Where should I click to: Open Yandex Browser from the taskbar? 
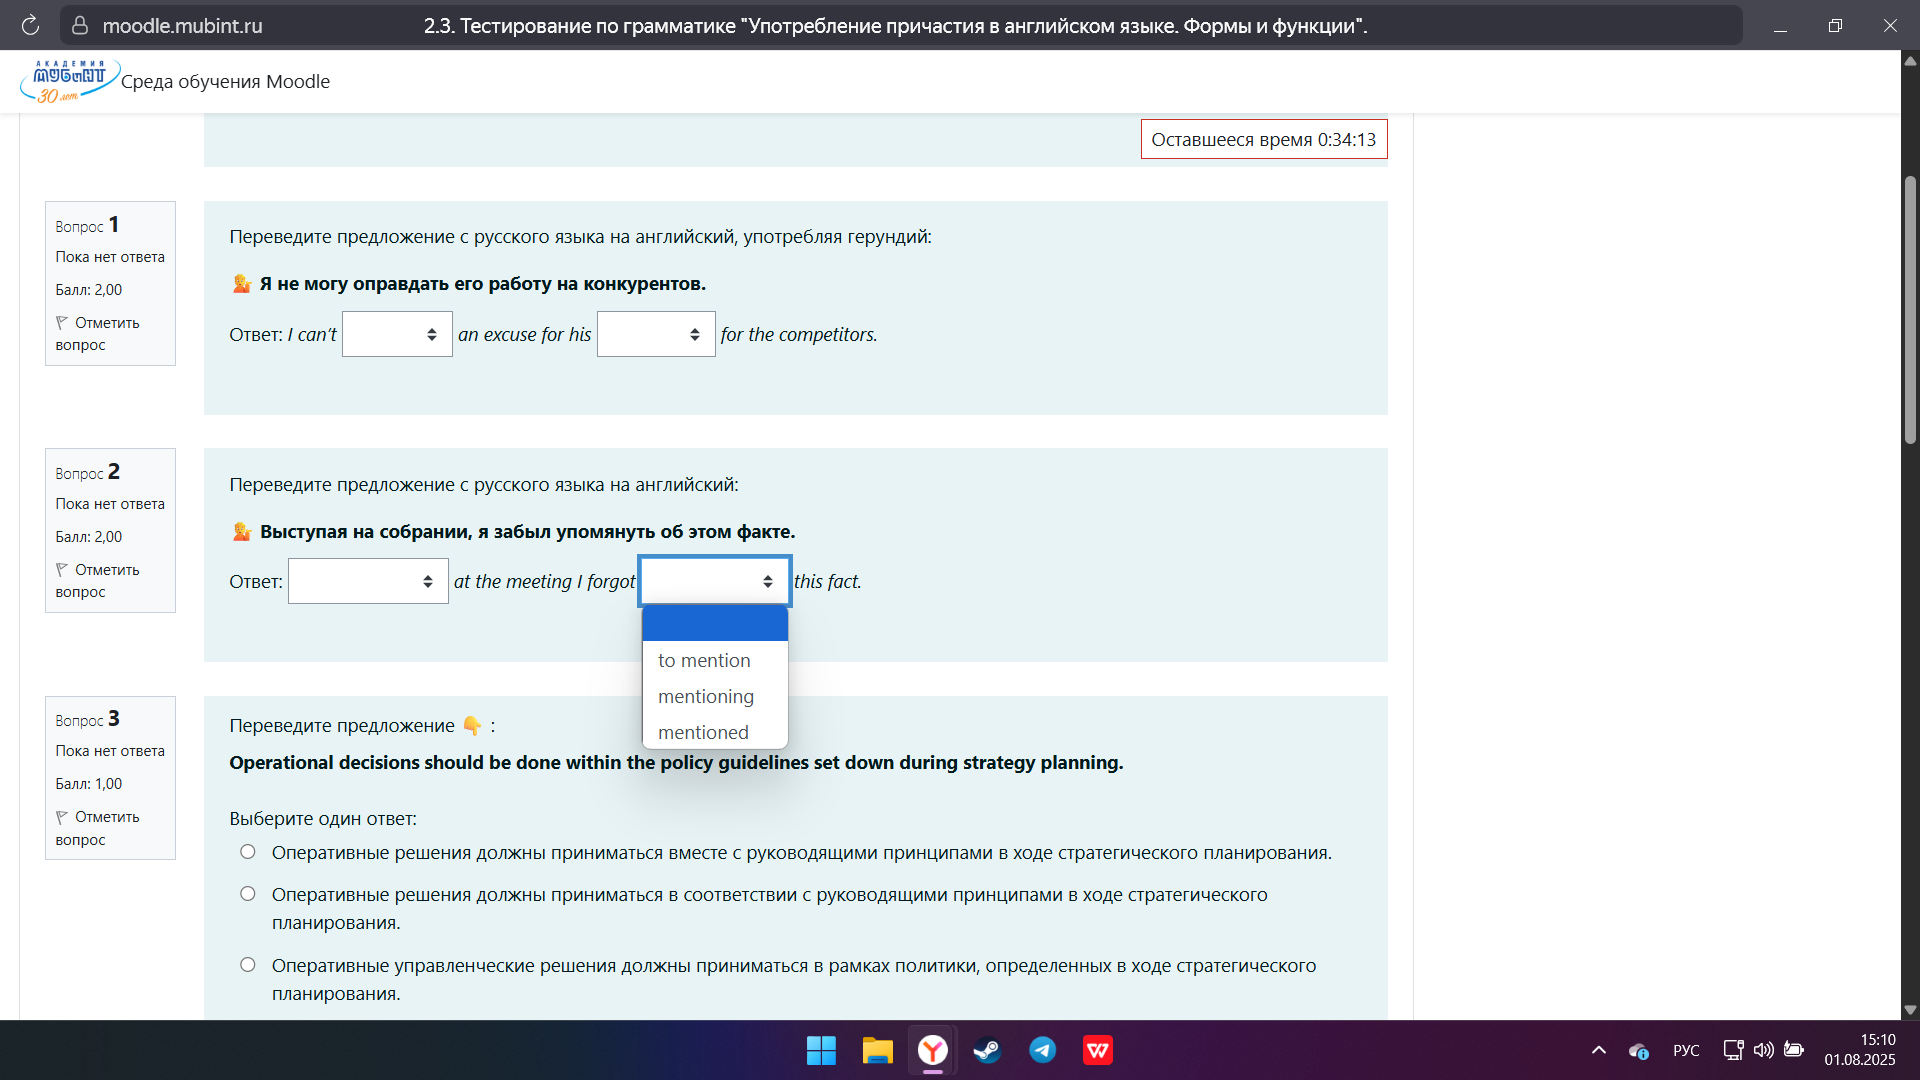pos(932,1050)
